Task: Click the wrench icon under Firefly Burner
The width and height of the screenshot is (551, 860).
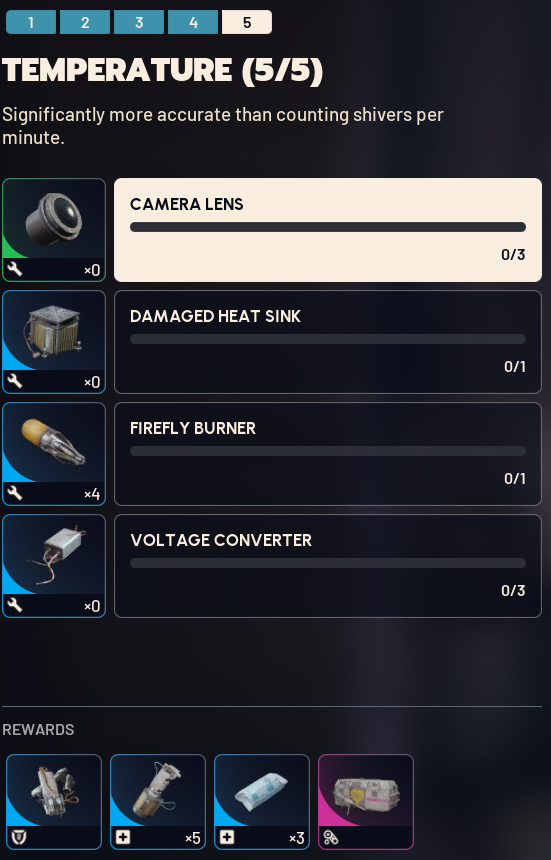Action: tap(15, 493)
